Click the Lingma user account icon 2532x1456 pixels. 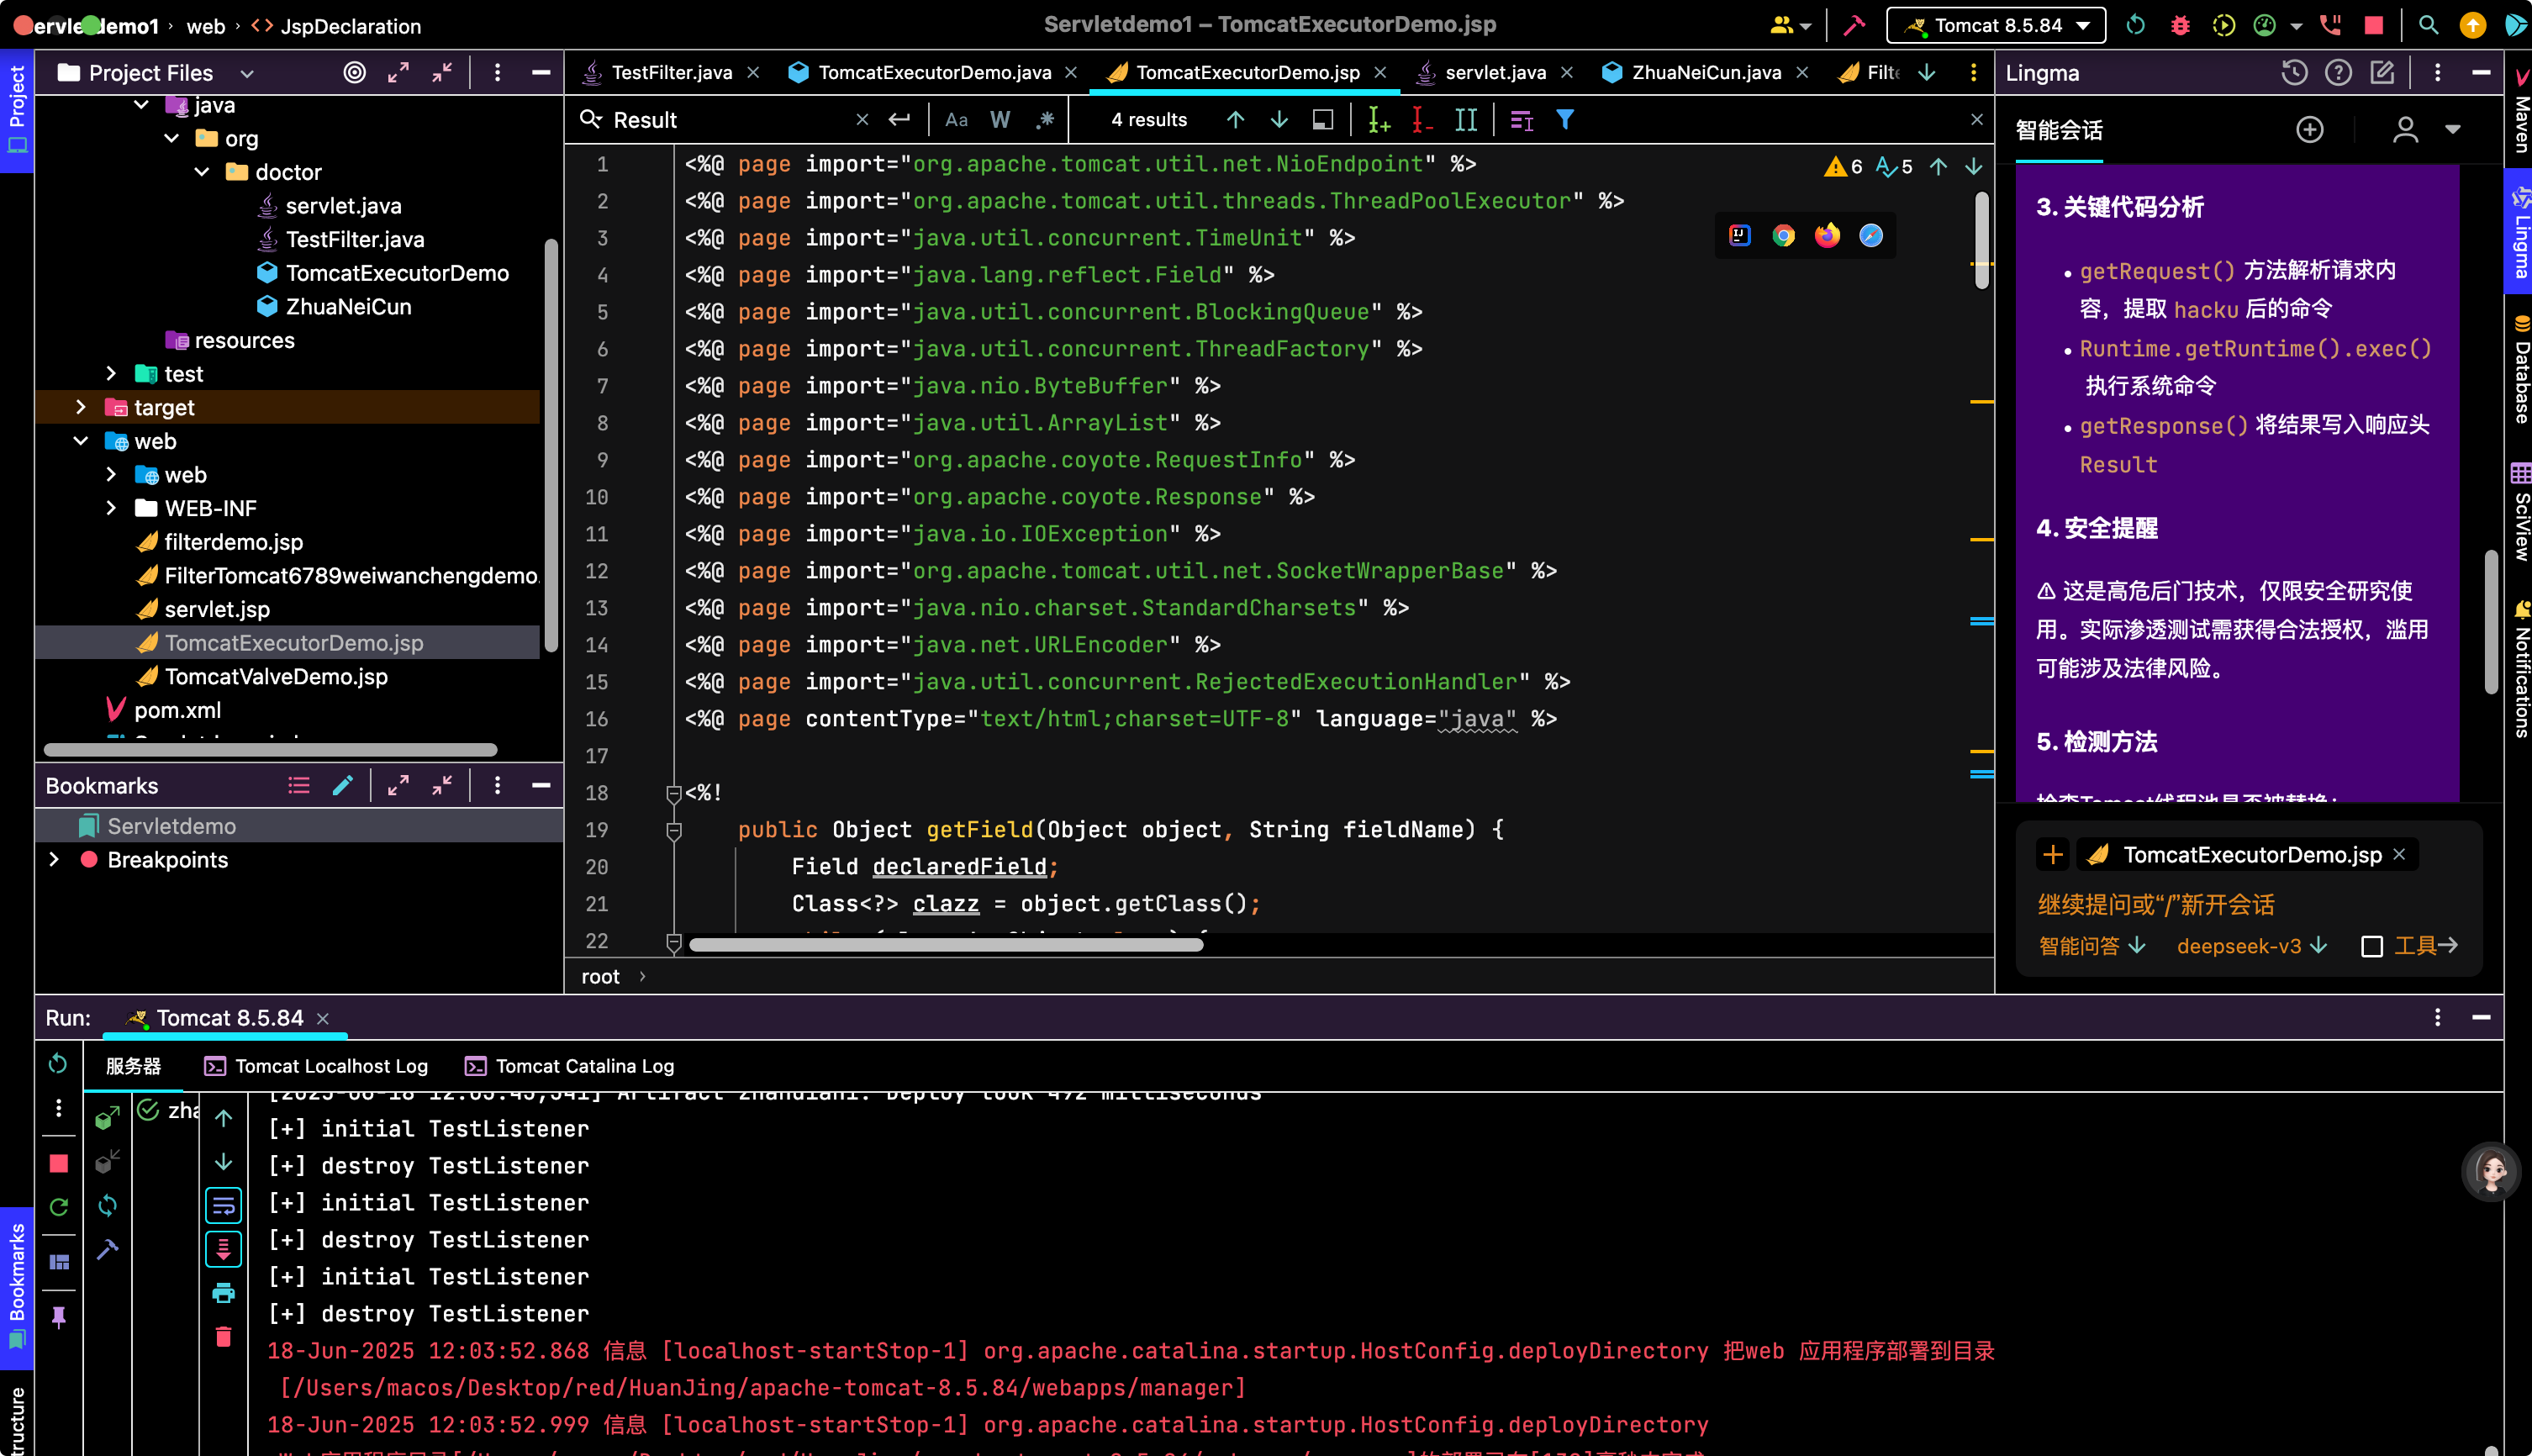(x=2405, y=129)
